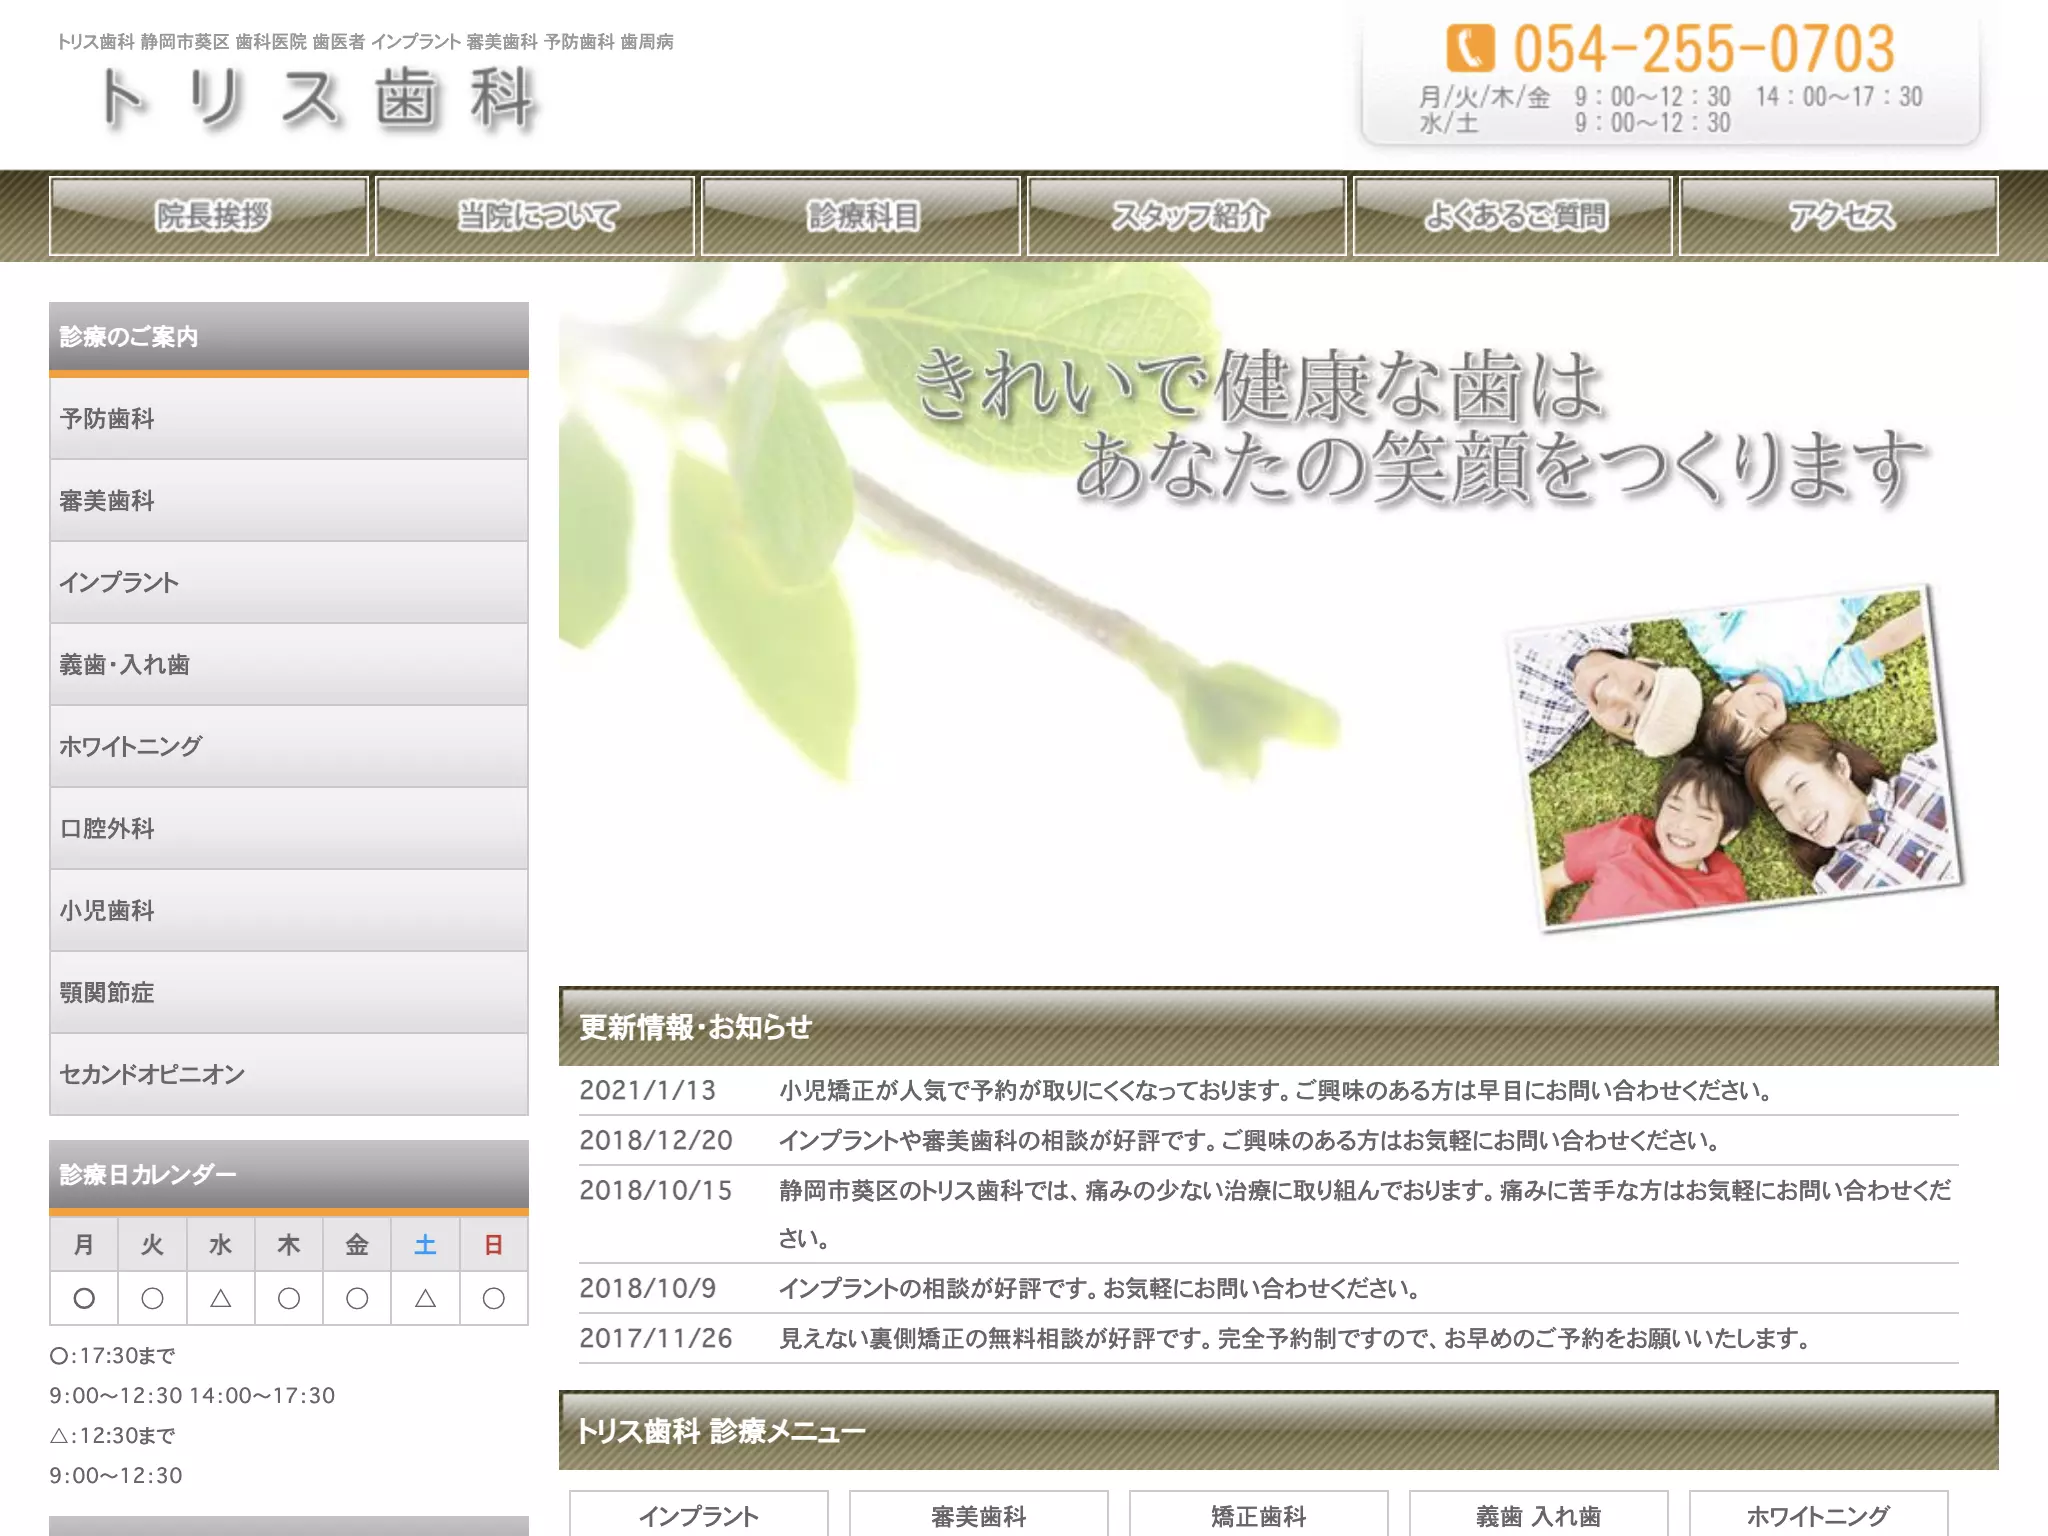Select 審美歯科 in the sidebar
This screenshot has width=2048, height=1536.
pyautogui.click(x=289, y=501)
